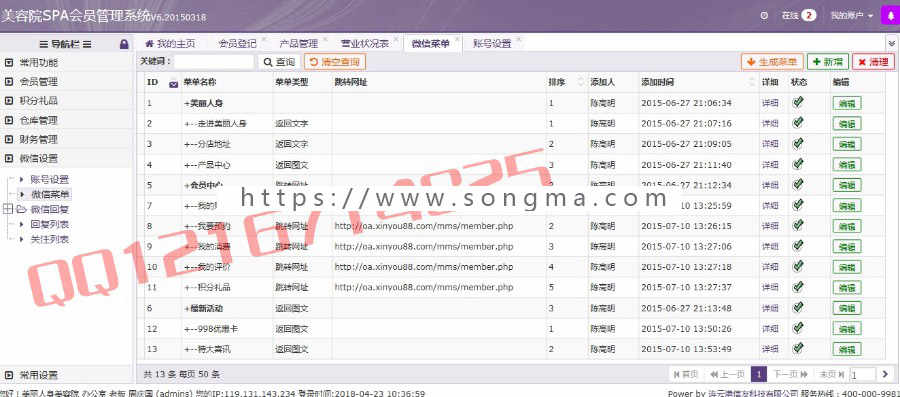Screen dimensions: 900x397
Task: Toggle status checkmark for row +最新活动
Action: (x=798, y=308)
